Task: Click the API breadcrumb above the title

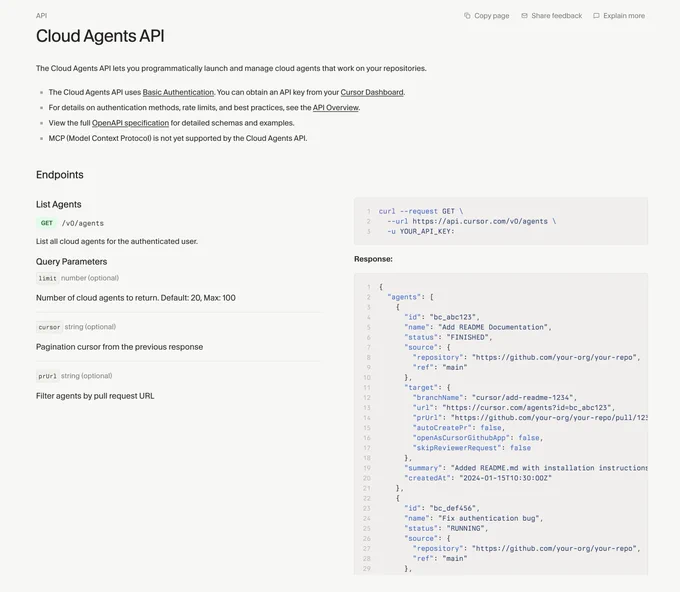Action: 42,16
